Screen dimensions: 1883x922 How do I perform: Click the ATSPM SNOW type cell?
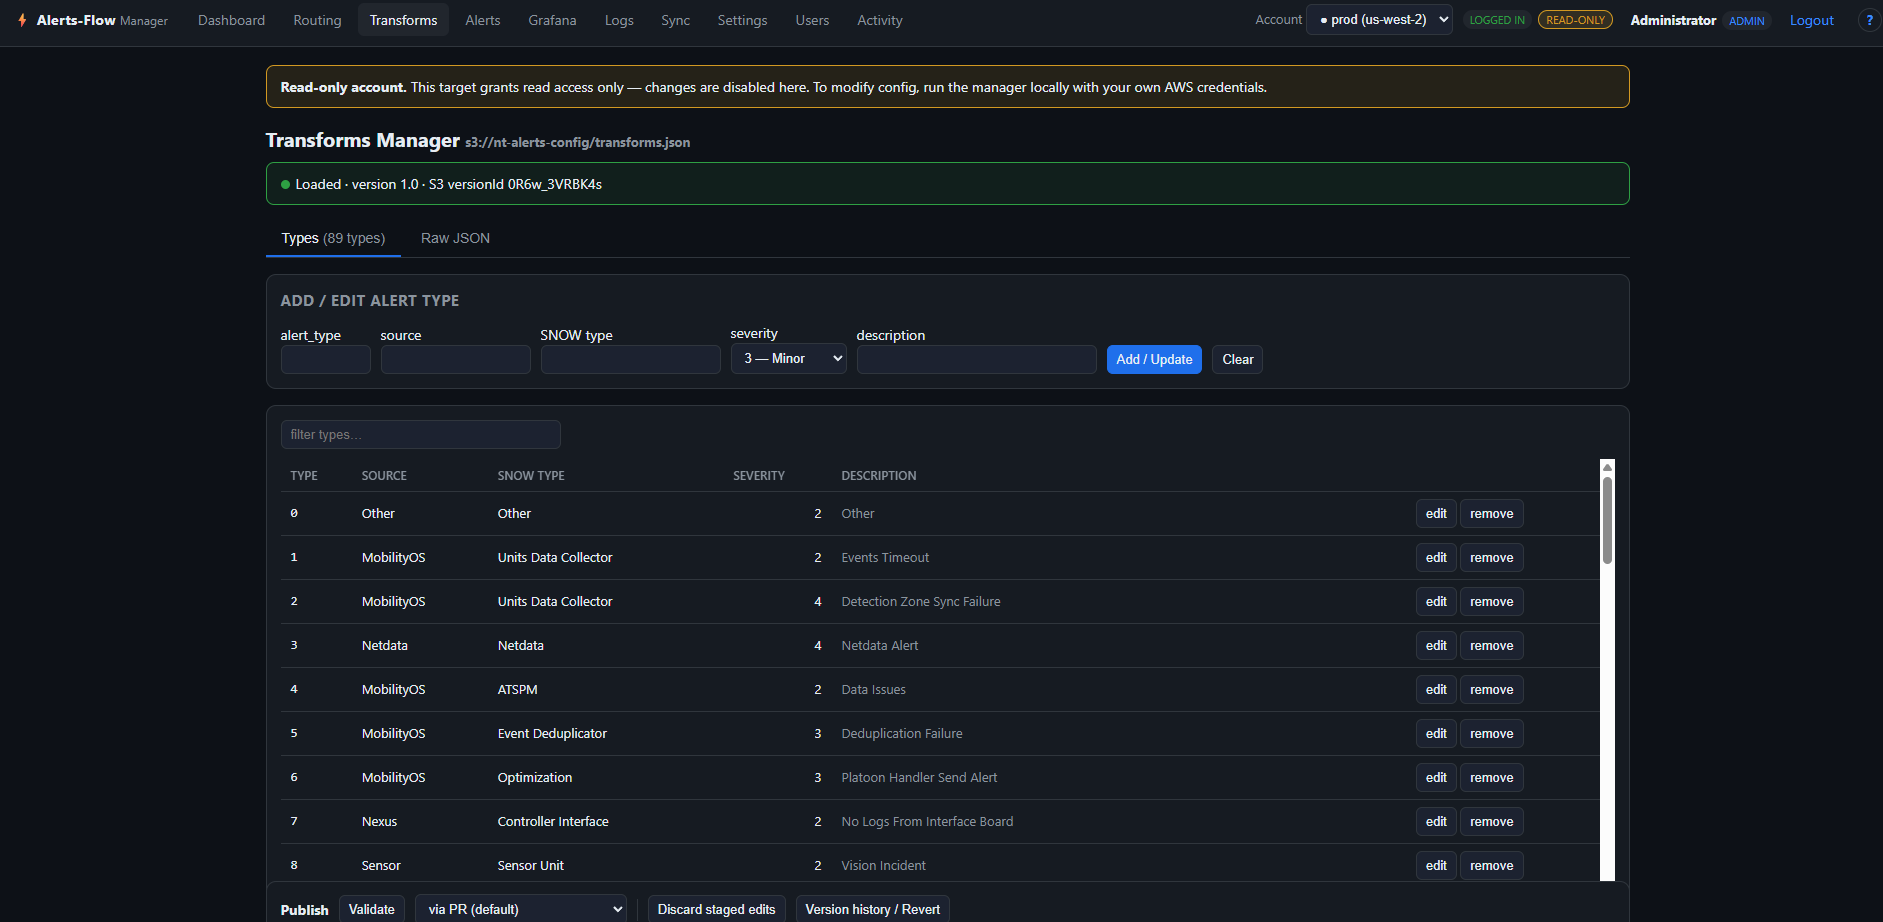[517, 689]
